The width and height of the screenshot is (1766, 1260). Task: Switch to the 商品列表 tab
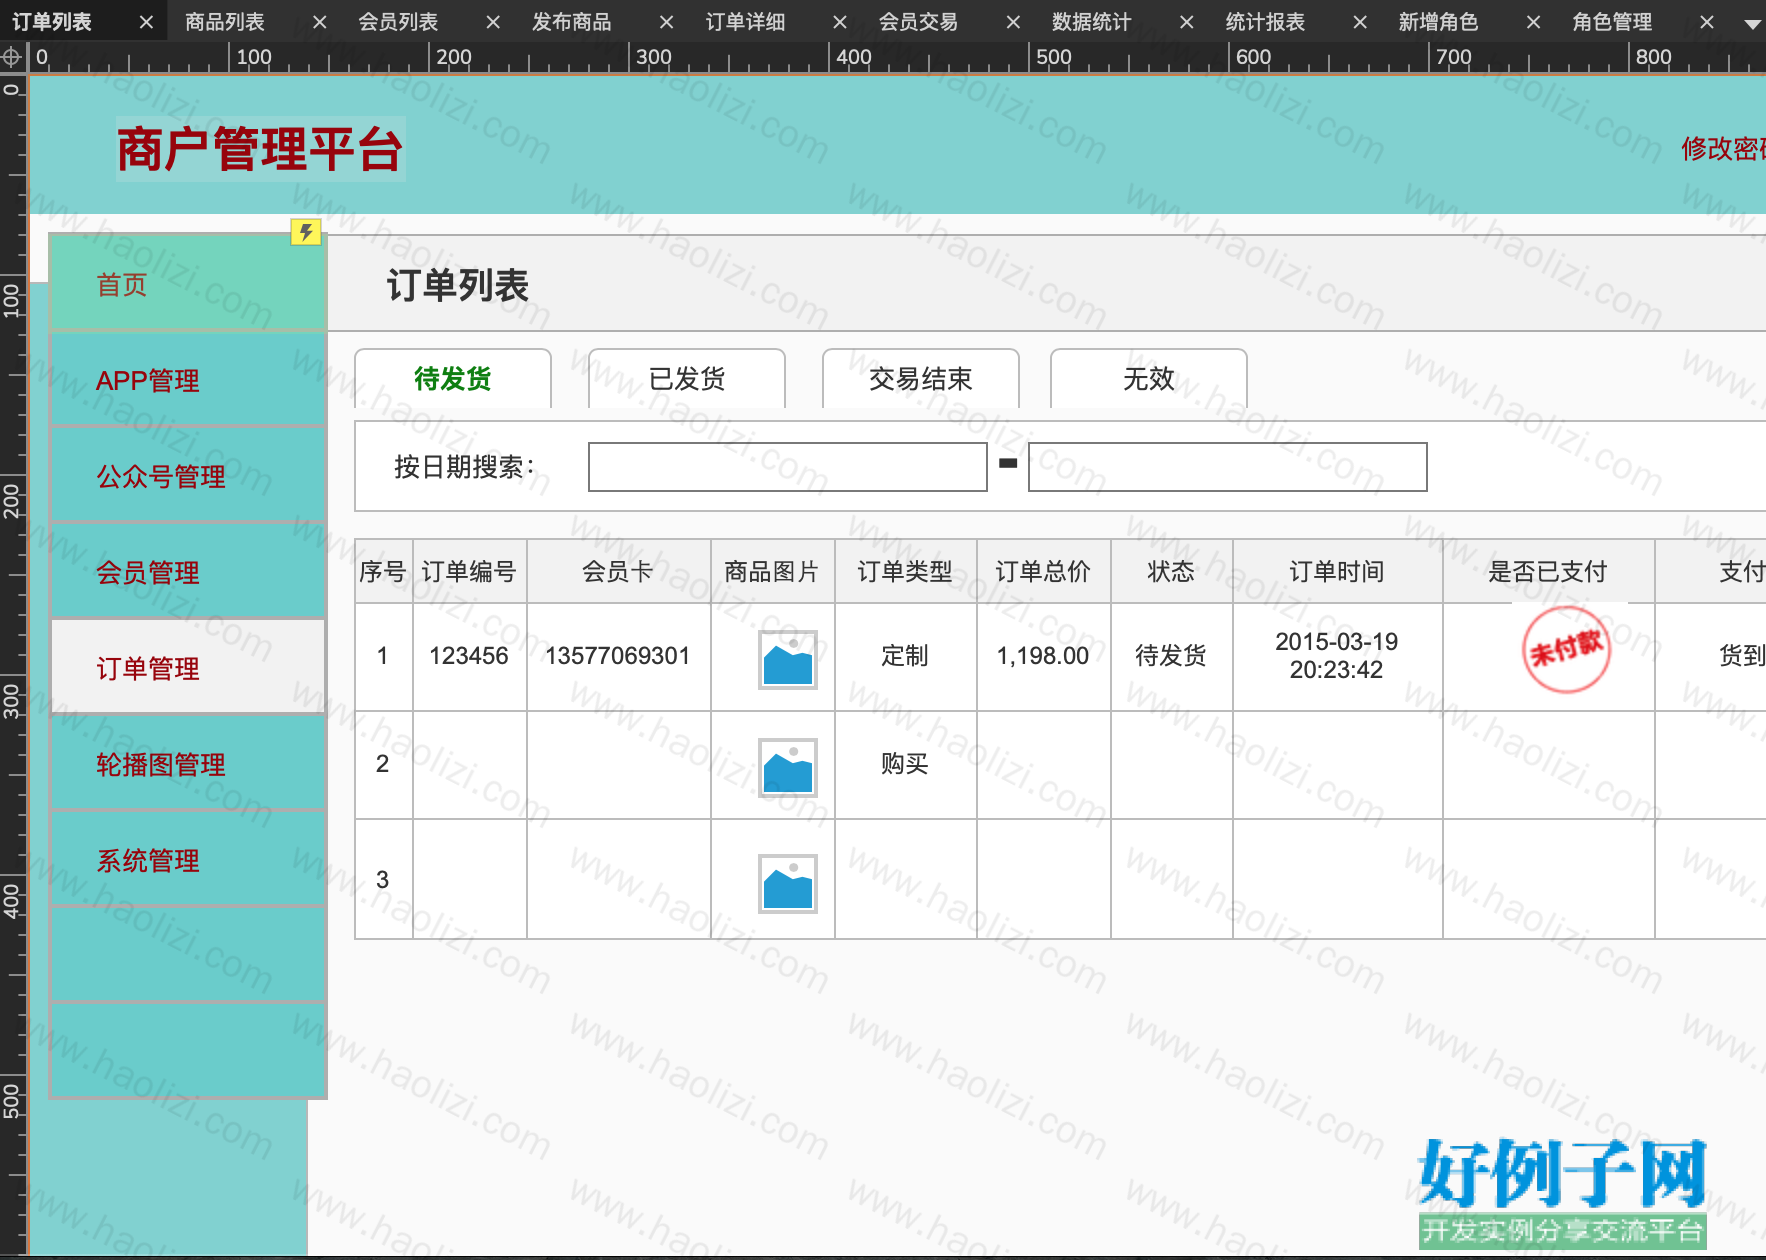point(225,21)
